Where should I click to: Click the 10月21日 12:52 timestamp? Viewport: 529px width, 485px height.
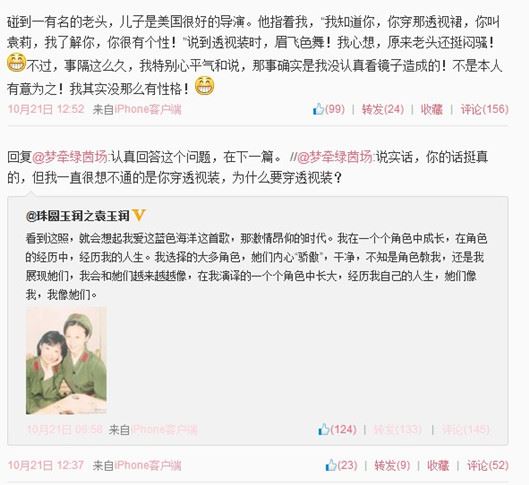pos(46,109)
